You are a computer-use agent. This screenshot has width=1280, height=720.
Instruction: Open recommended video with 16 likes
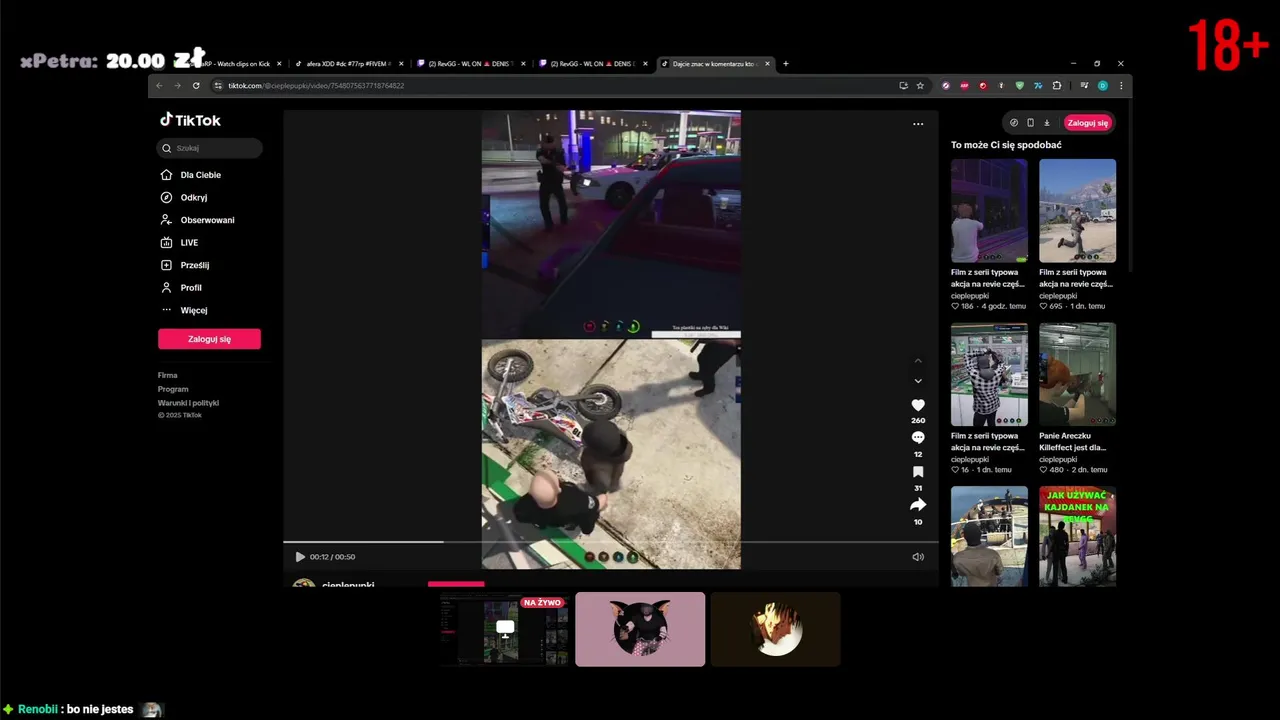point(989,375)
